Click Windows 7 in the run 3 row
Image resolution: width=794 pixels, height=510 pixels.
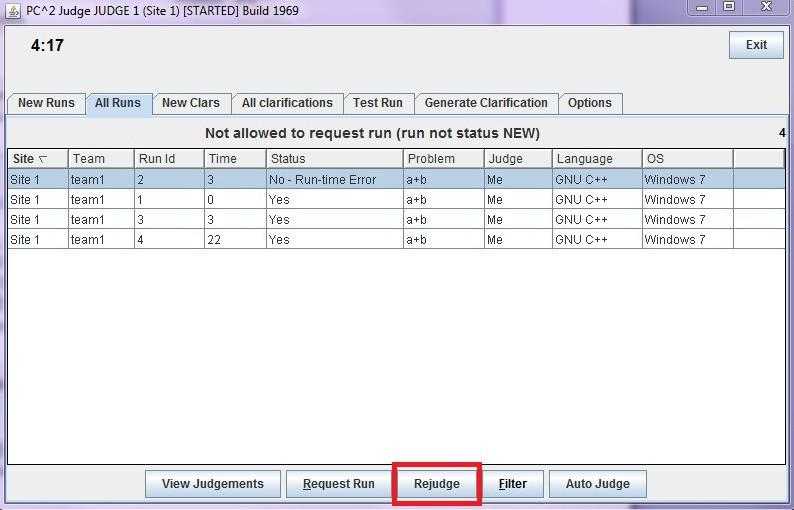click(688, 219)
